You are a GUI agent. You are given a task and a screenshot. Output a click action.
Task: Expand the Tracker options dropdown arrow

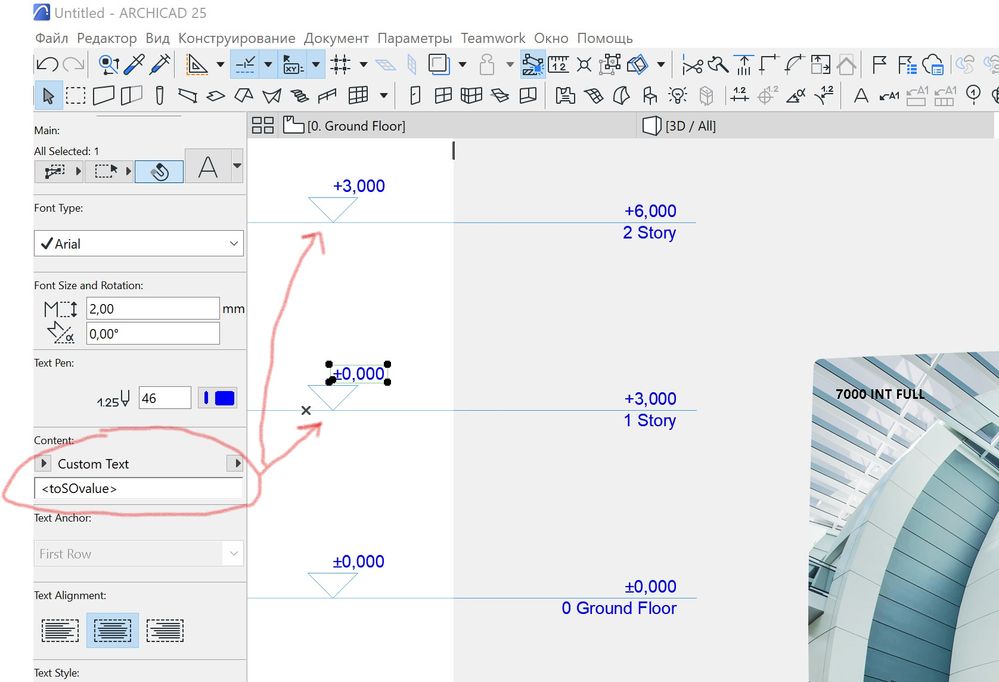pyautogui.click(x=316, y=64)
